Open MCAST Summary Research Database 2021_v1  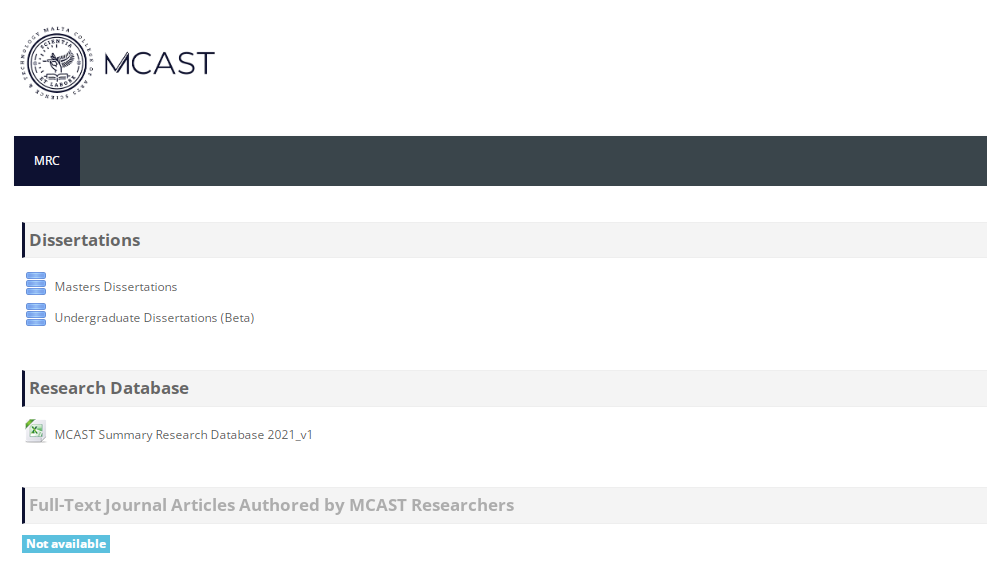click(x=183, y=435)
